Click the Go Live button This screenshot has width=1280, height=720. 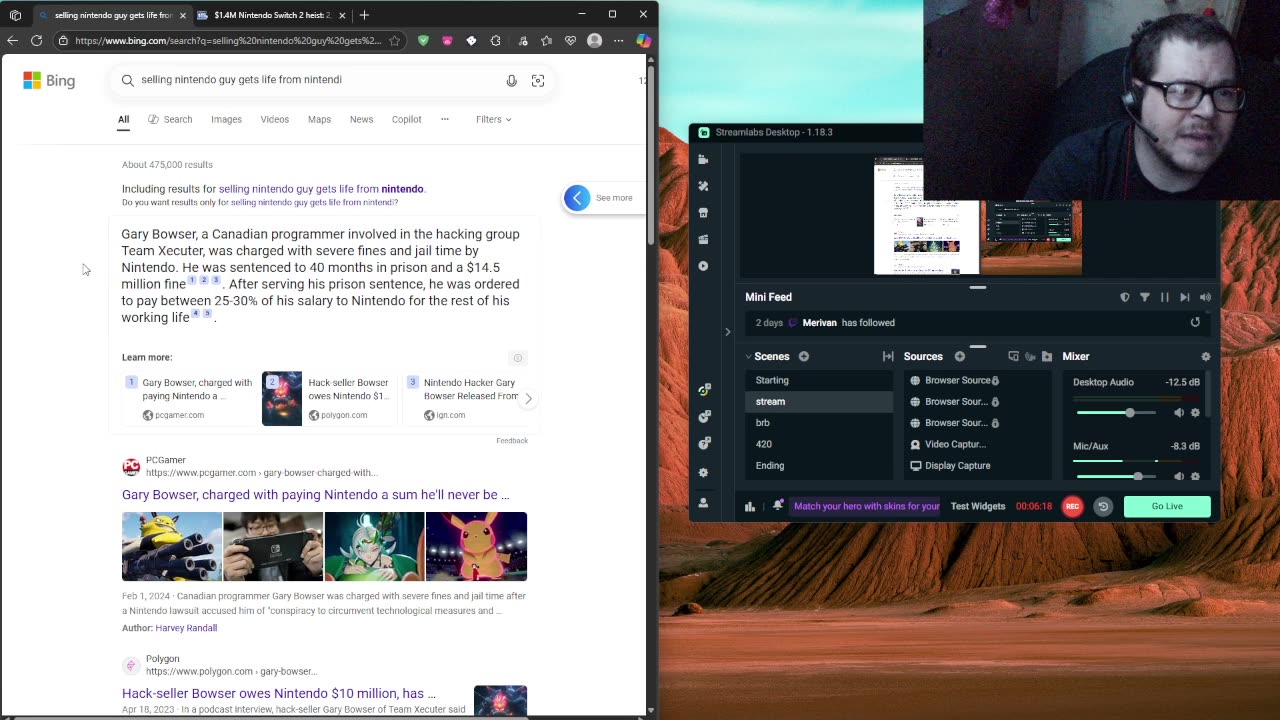point(1167,506)
